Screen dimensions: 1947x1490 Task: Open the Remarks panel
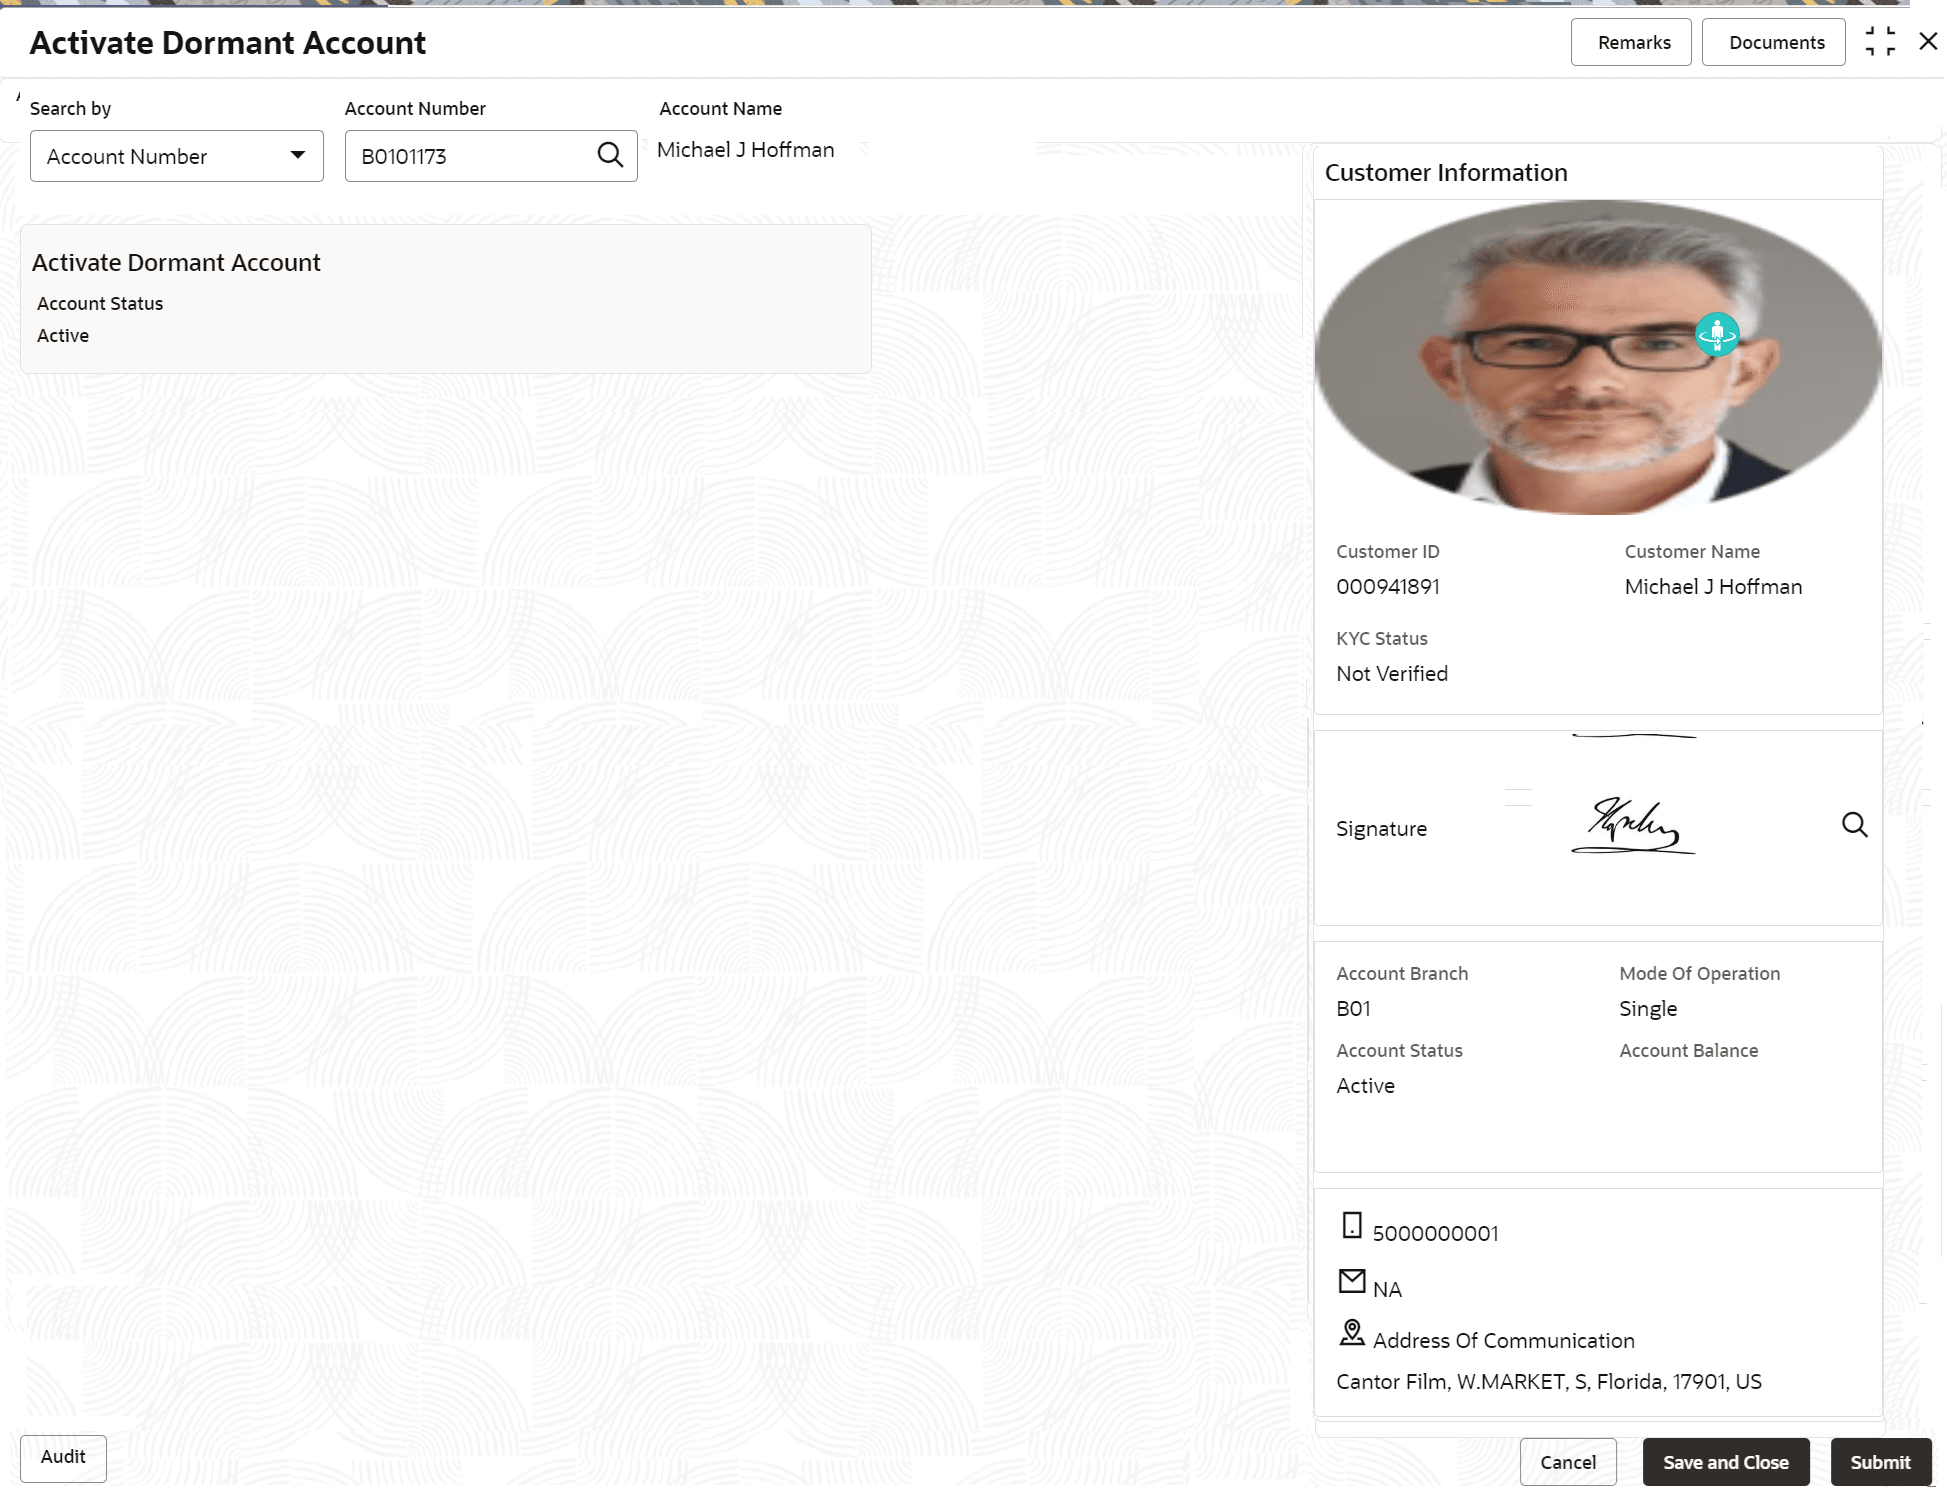tap(1631, 43)
